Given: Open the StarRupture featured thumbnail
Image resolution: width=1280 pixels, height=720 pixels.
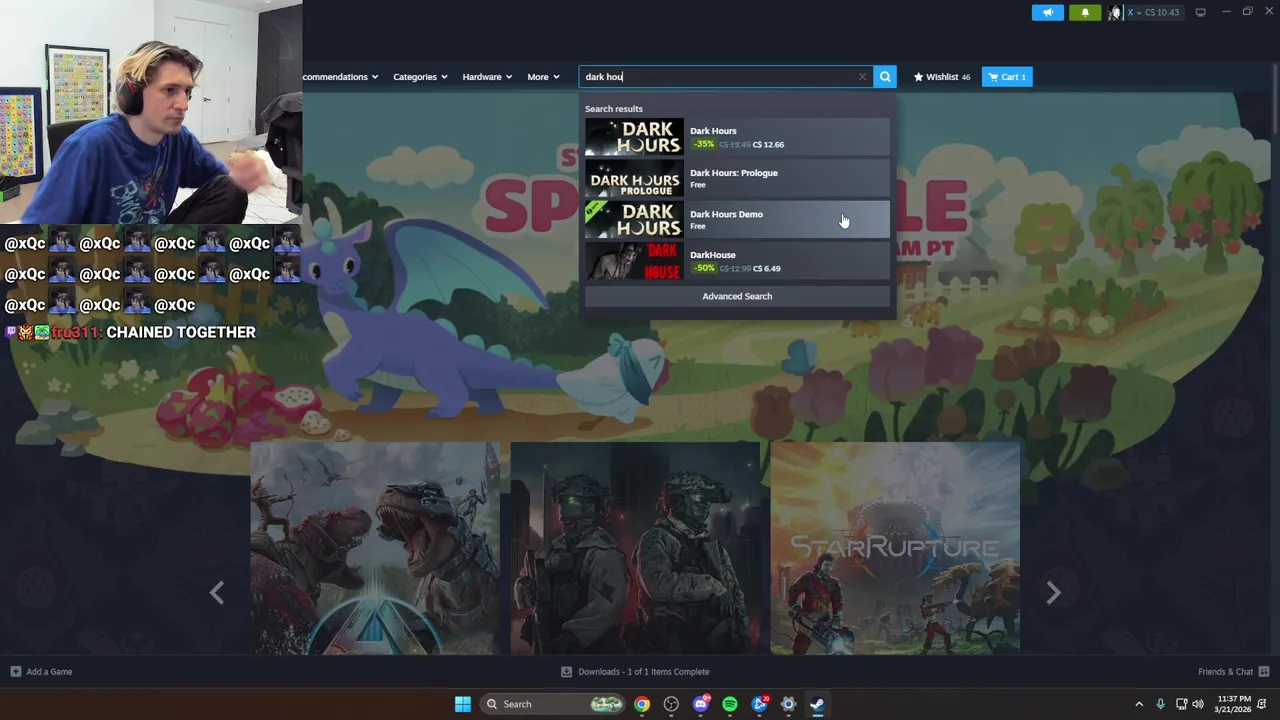Looking at the screenshot, I should (x=895, y=548).
